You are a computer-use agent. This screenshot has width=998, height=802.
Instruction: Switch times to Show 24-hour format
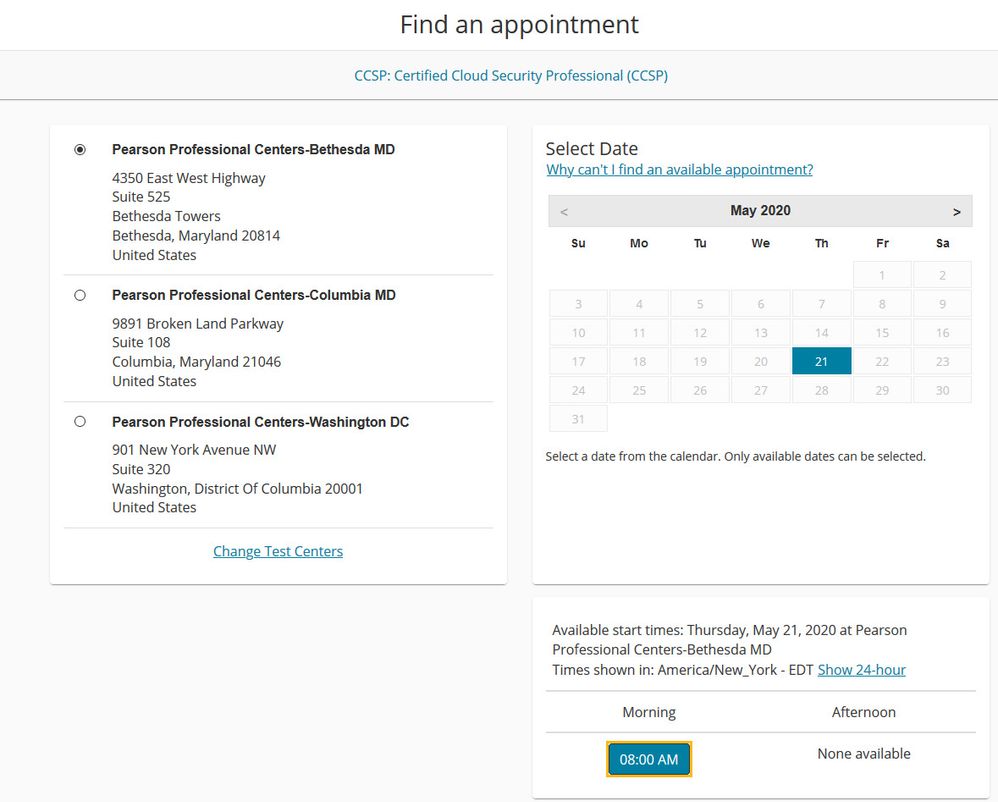click(861, 670)
